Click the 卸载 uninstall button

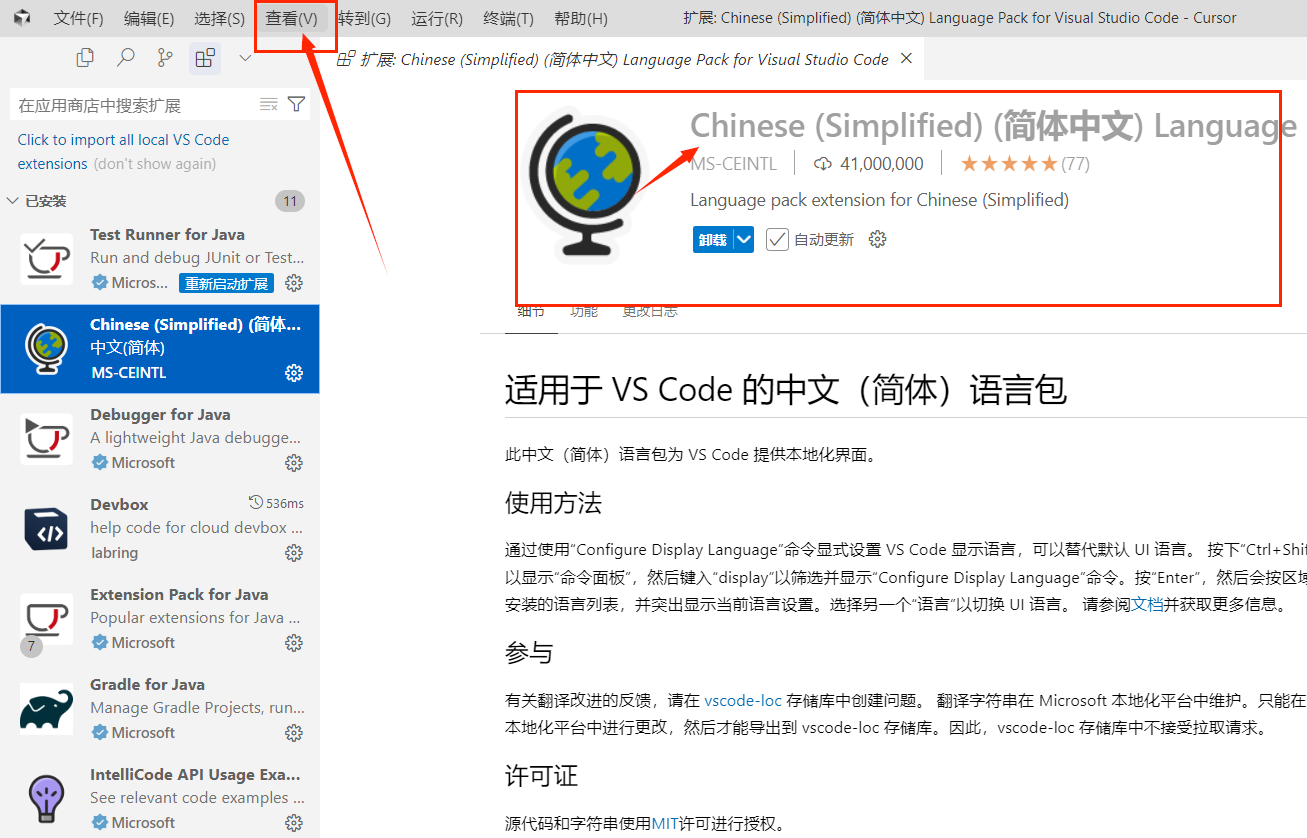tap(712, 239)
